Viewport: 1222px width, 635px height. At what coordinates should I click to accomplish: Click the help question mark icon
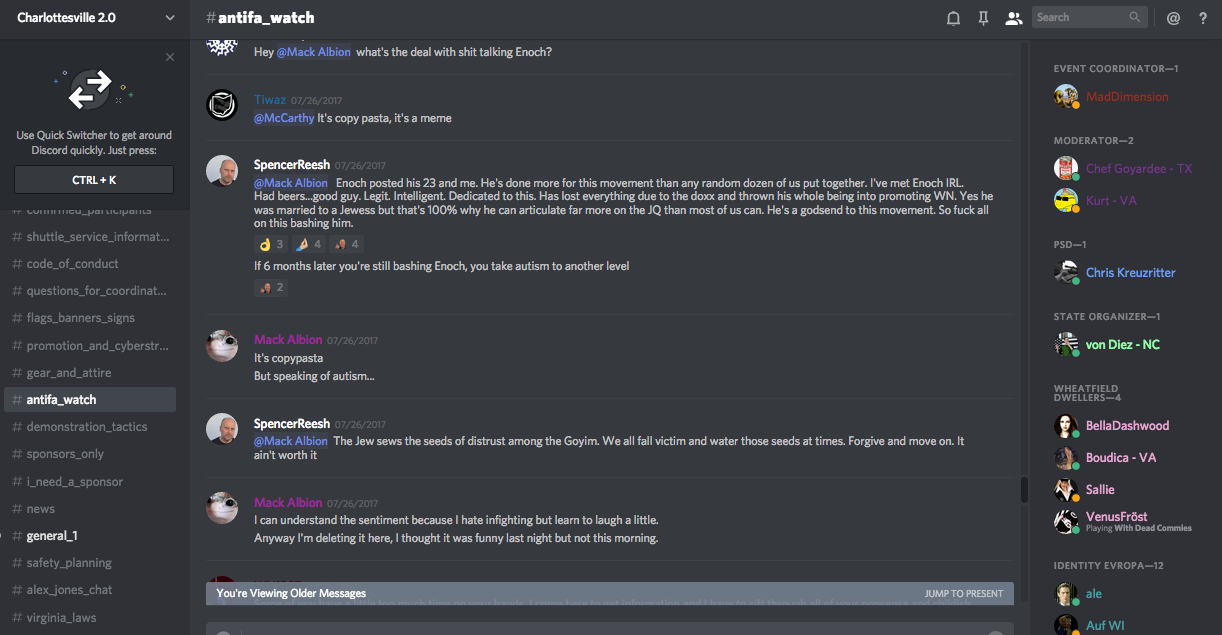click(1203, 18)
